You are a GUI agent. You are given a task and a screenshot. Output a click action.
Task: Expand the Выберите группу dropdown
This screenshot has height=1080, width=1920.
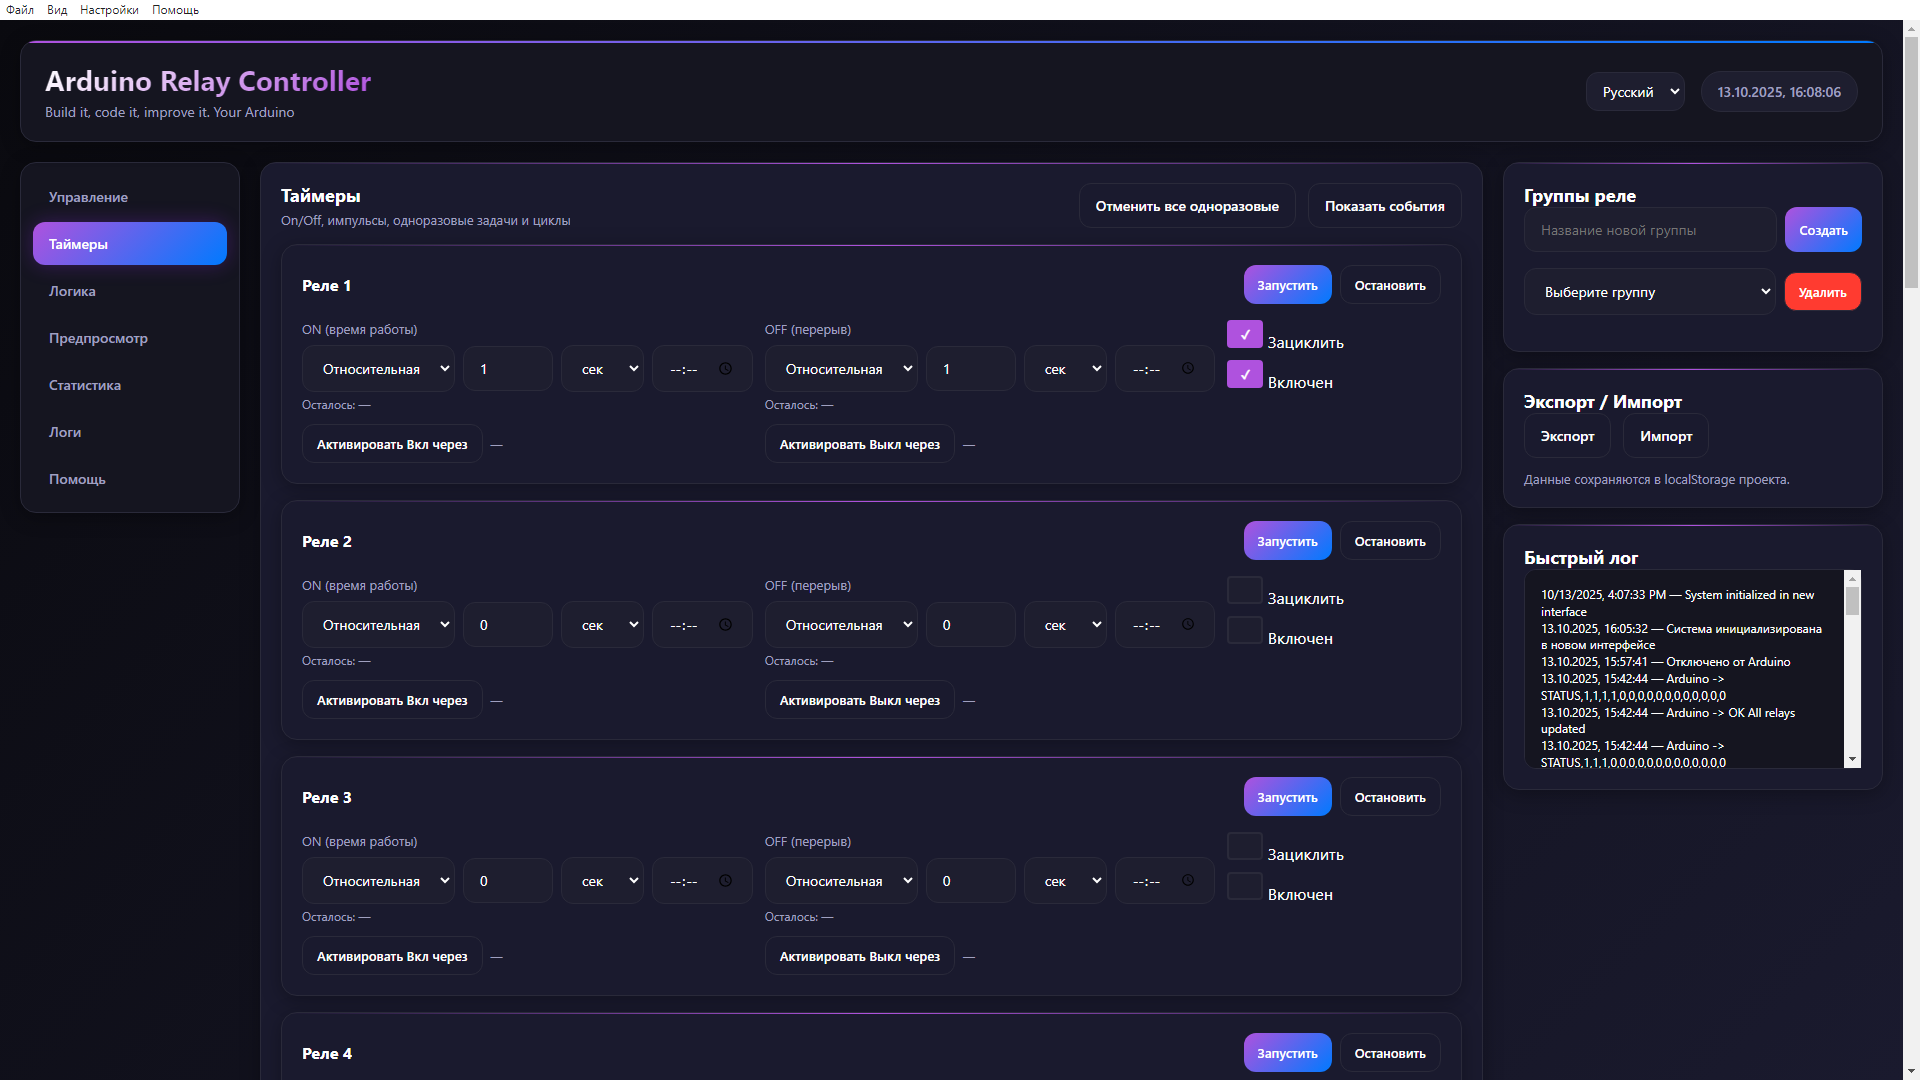pos(1650,292)
